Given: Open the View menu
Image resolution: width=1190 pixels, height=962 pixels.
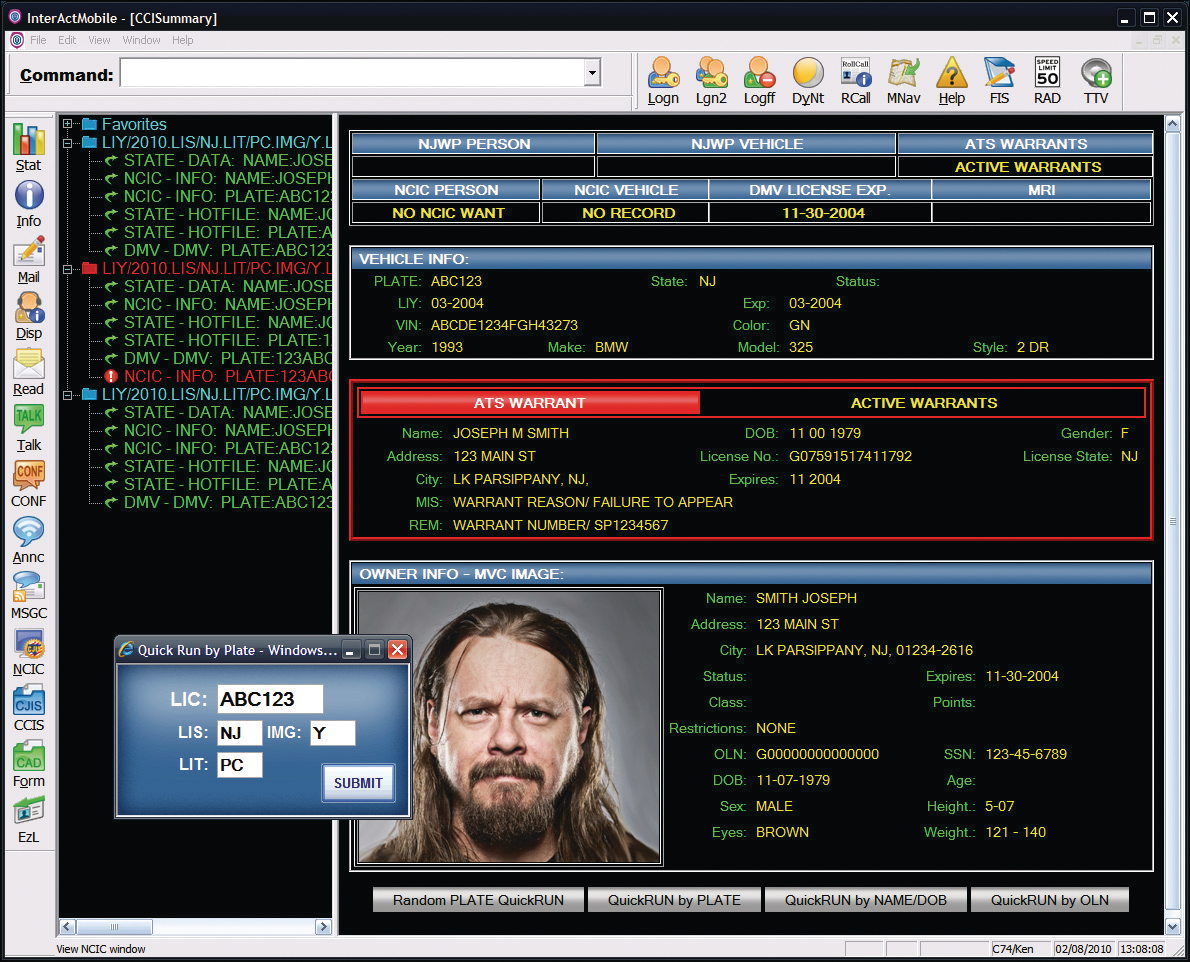Looking at the screenshot, I should (x=99, y=40).
